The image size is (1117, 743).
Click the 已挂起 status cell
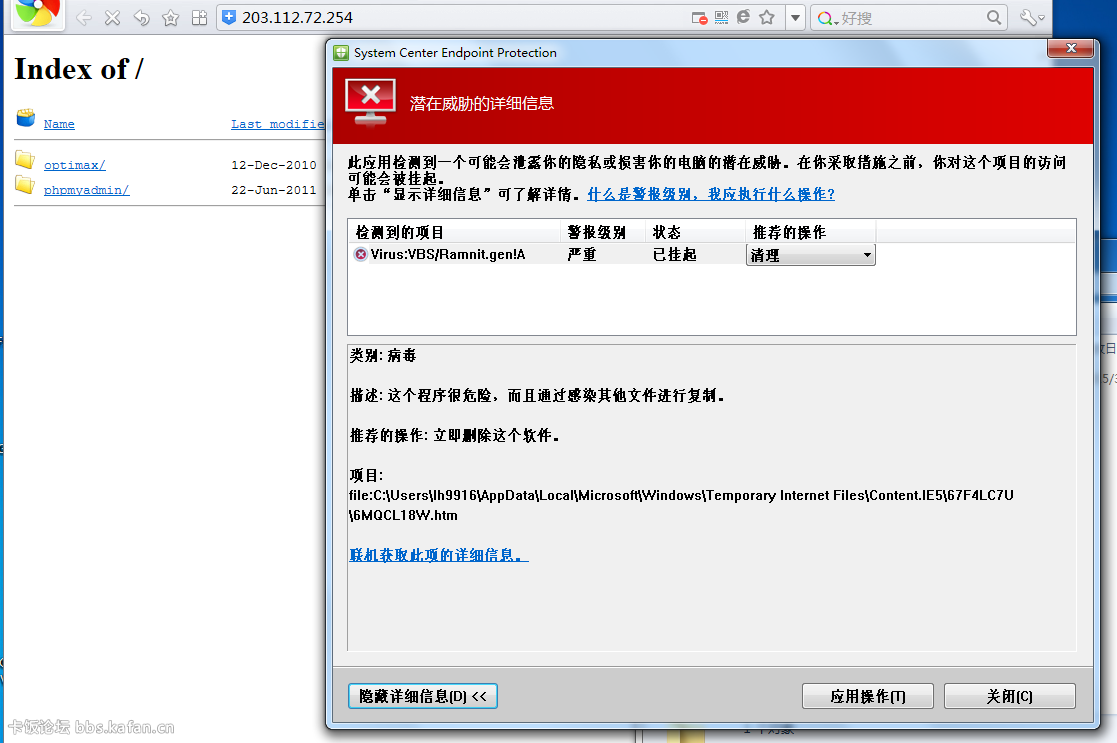674,254
